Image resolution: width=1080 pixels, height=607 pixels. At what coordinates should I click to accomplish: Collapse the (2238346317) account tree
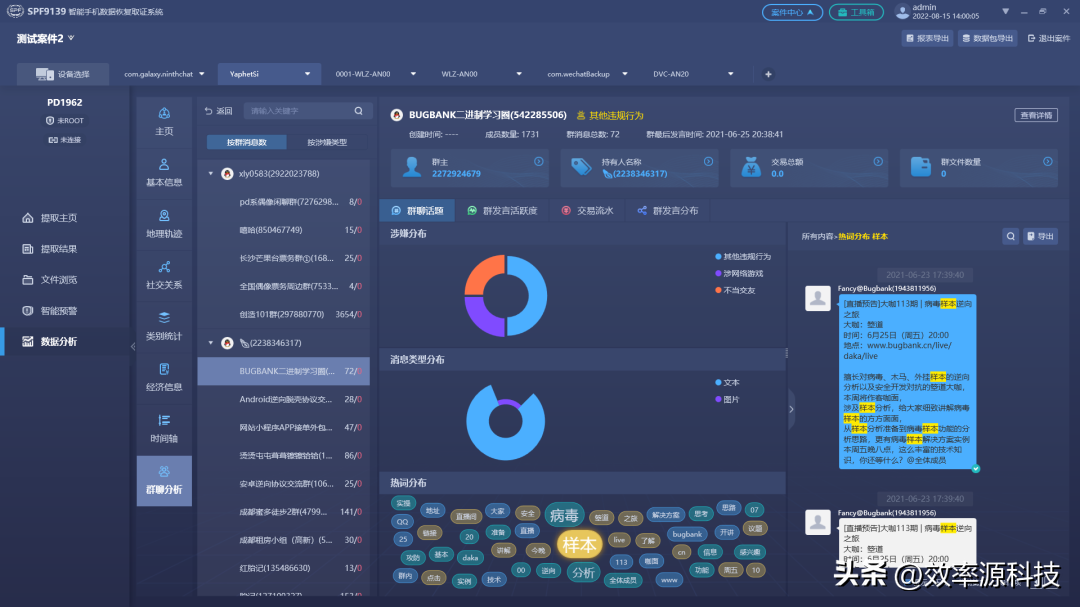(211, 342)
